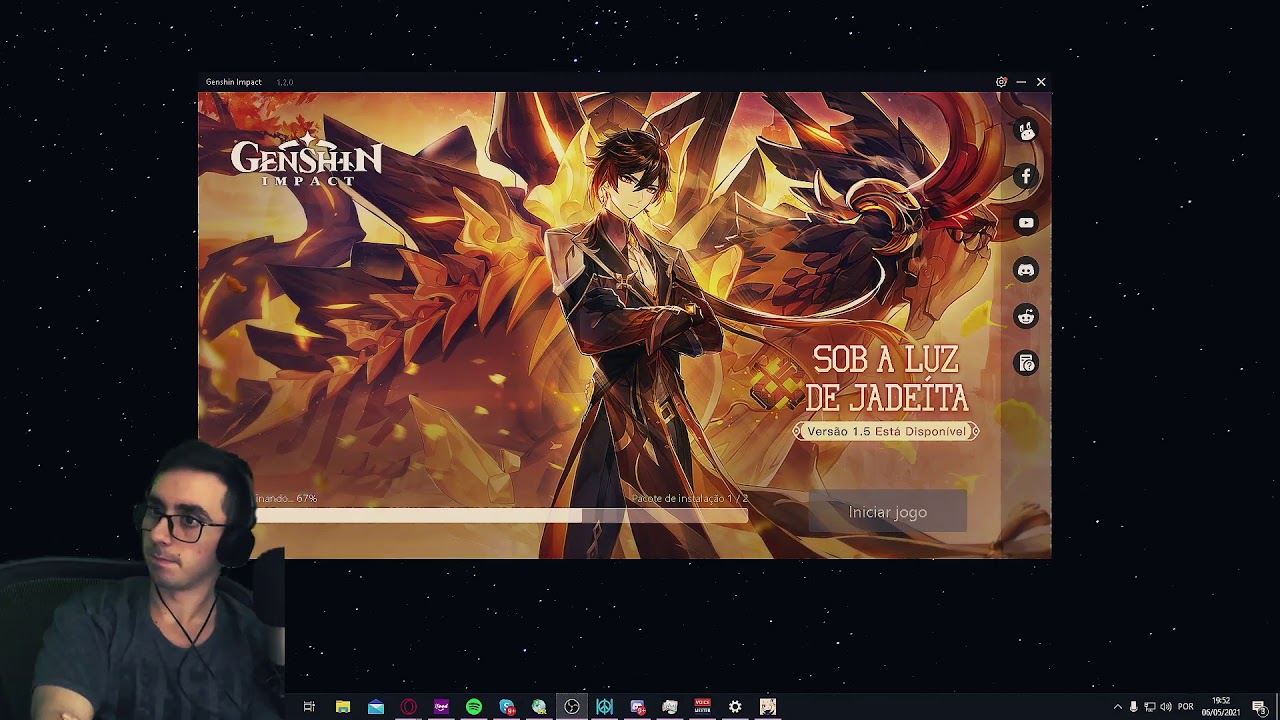The height and width of the screenshot is (720, 1280).
Task: Open the microphone tray icon
Action: (1133, 707)
